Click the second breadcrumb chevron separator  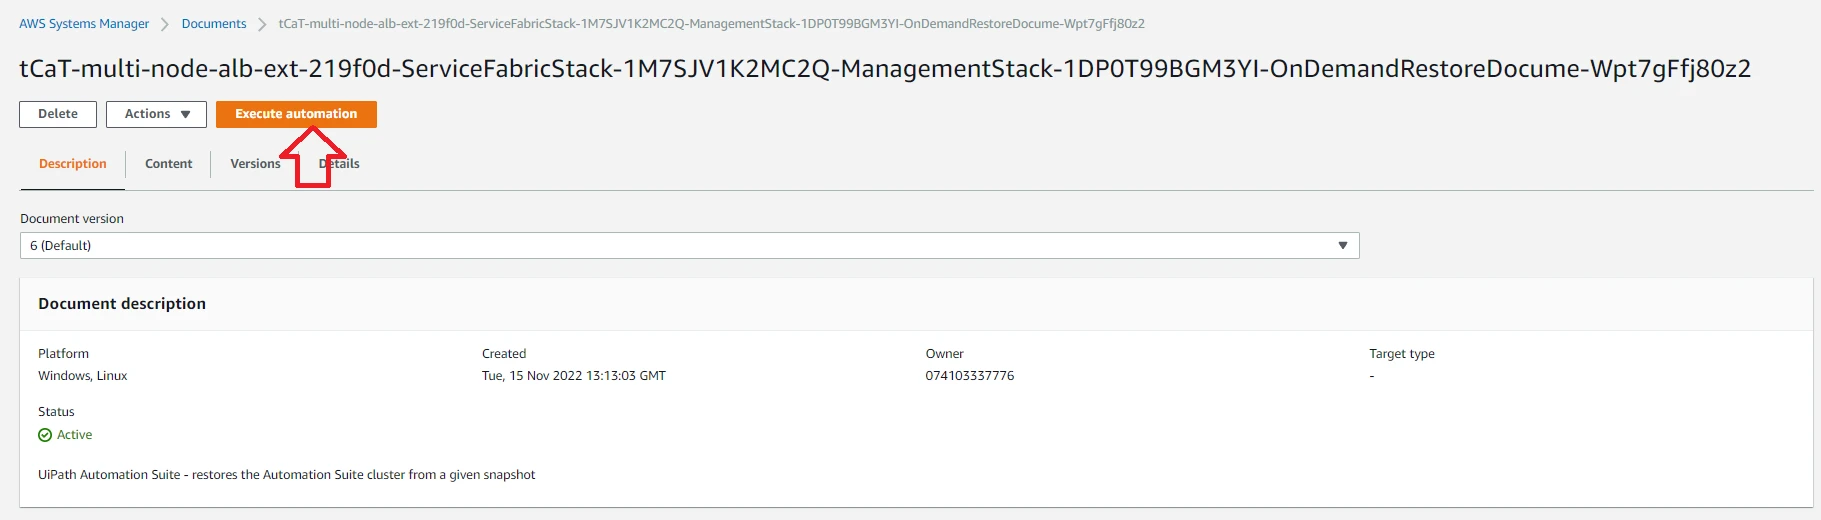263,24
